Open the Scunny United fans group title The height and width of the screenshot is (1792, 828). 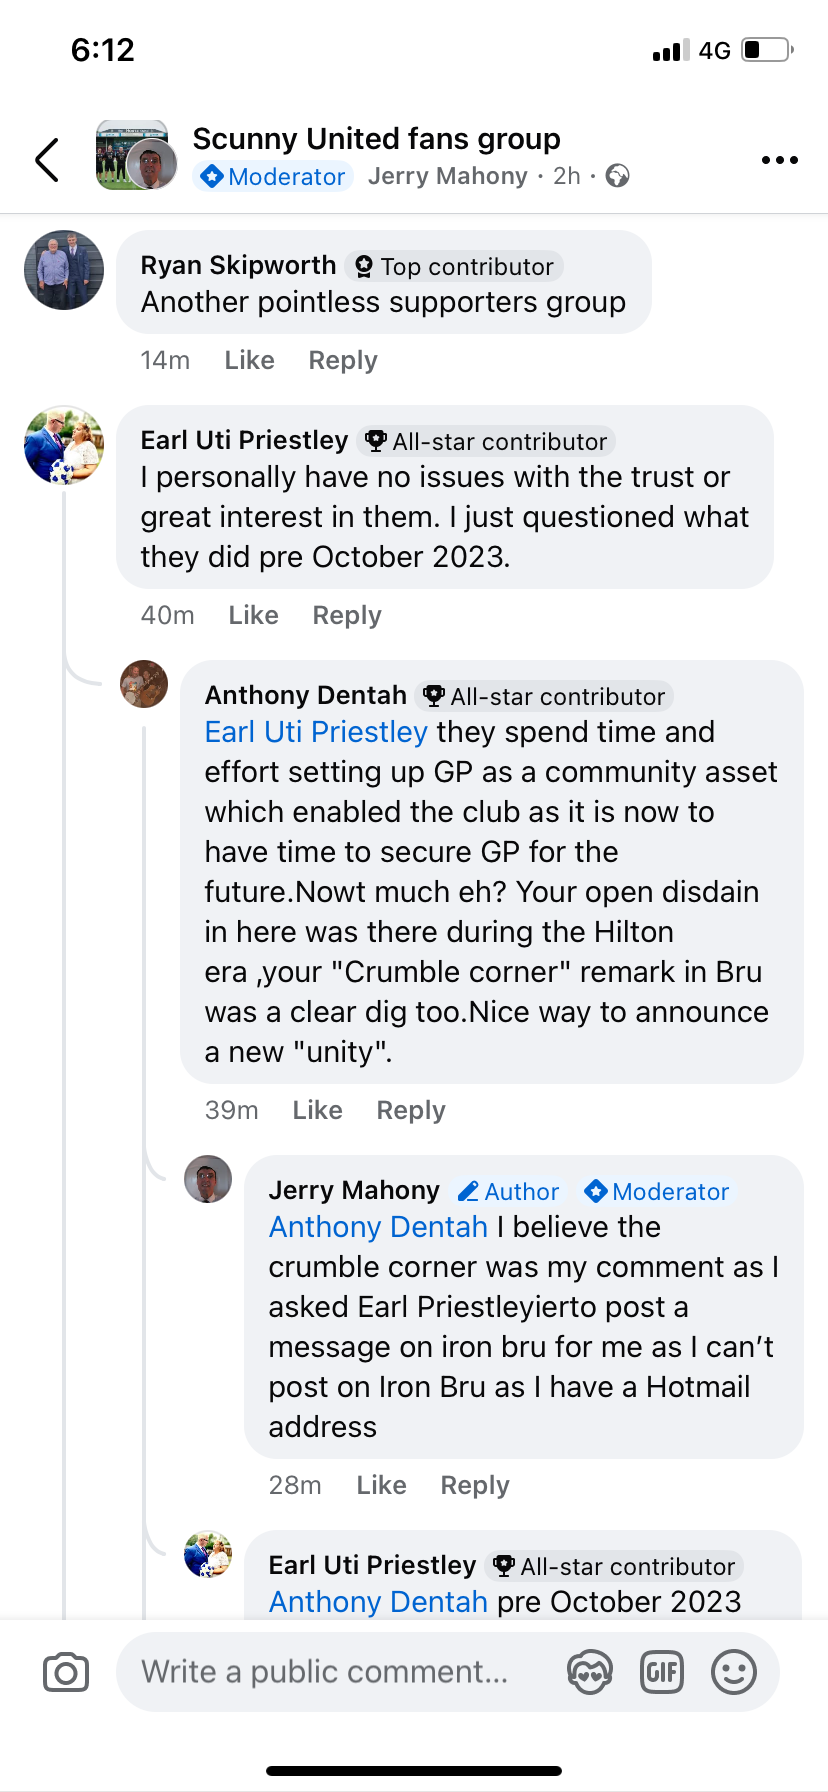click(376, 138)
